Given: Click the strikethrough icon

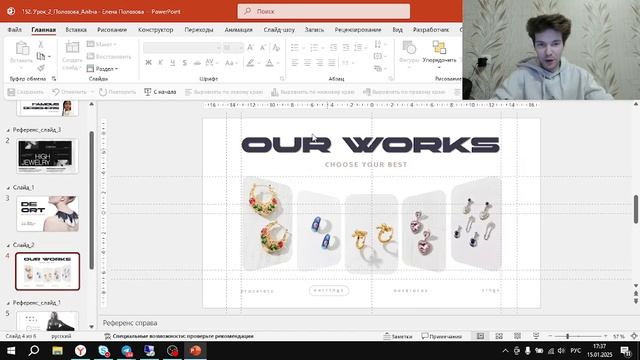Looking at the screenshot, I should click(197, 63).
